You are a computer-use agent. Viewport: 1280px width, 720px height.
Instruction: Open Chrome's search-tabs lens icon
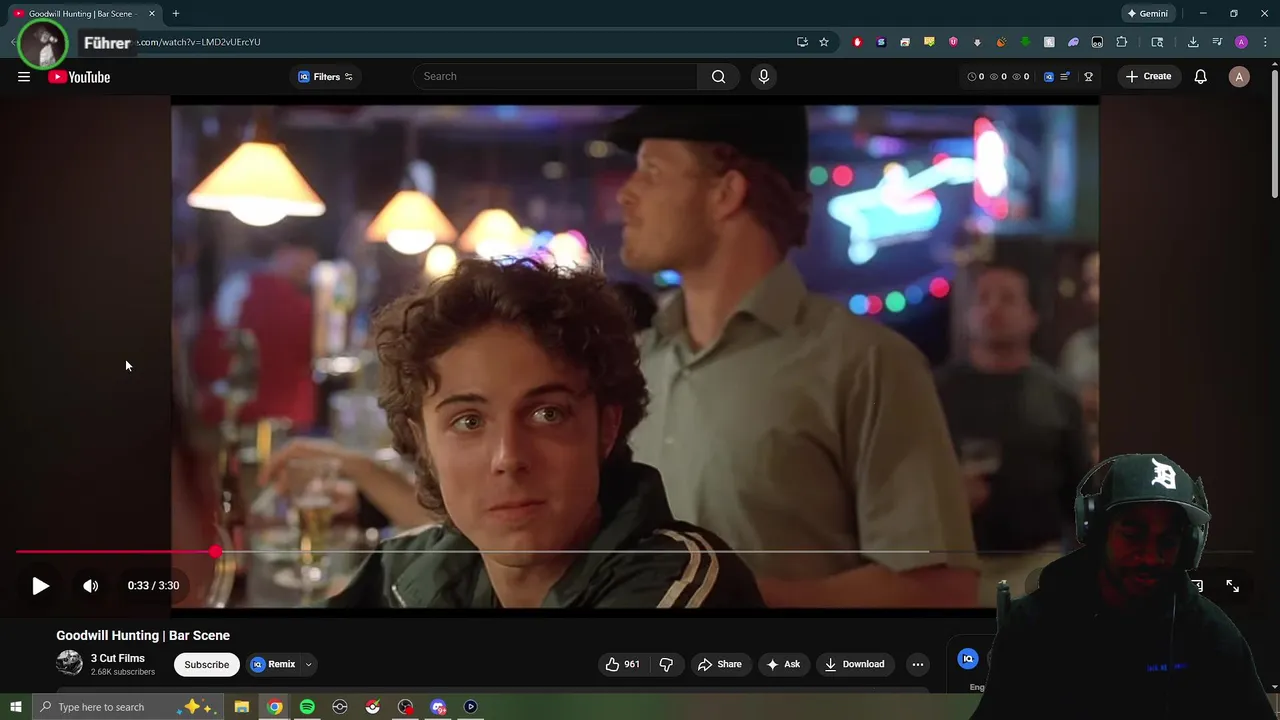[1157, 42]
